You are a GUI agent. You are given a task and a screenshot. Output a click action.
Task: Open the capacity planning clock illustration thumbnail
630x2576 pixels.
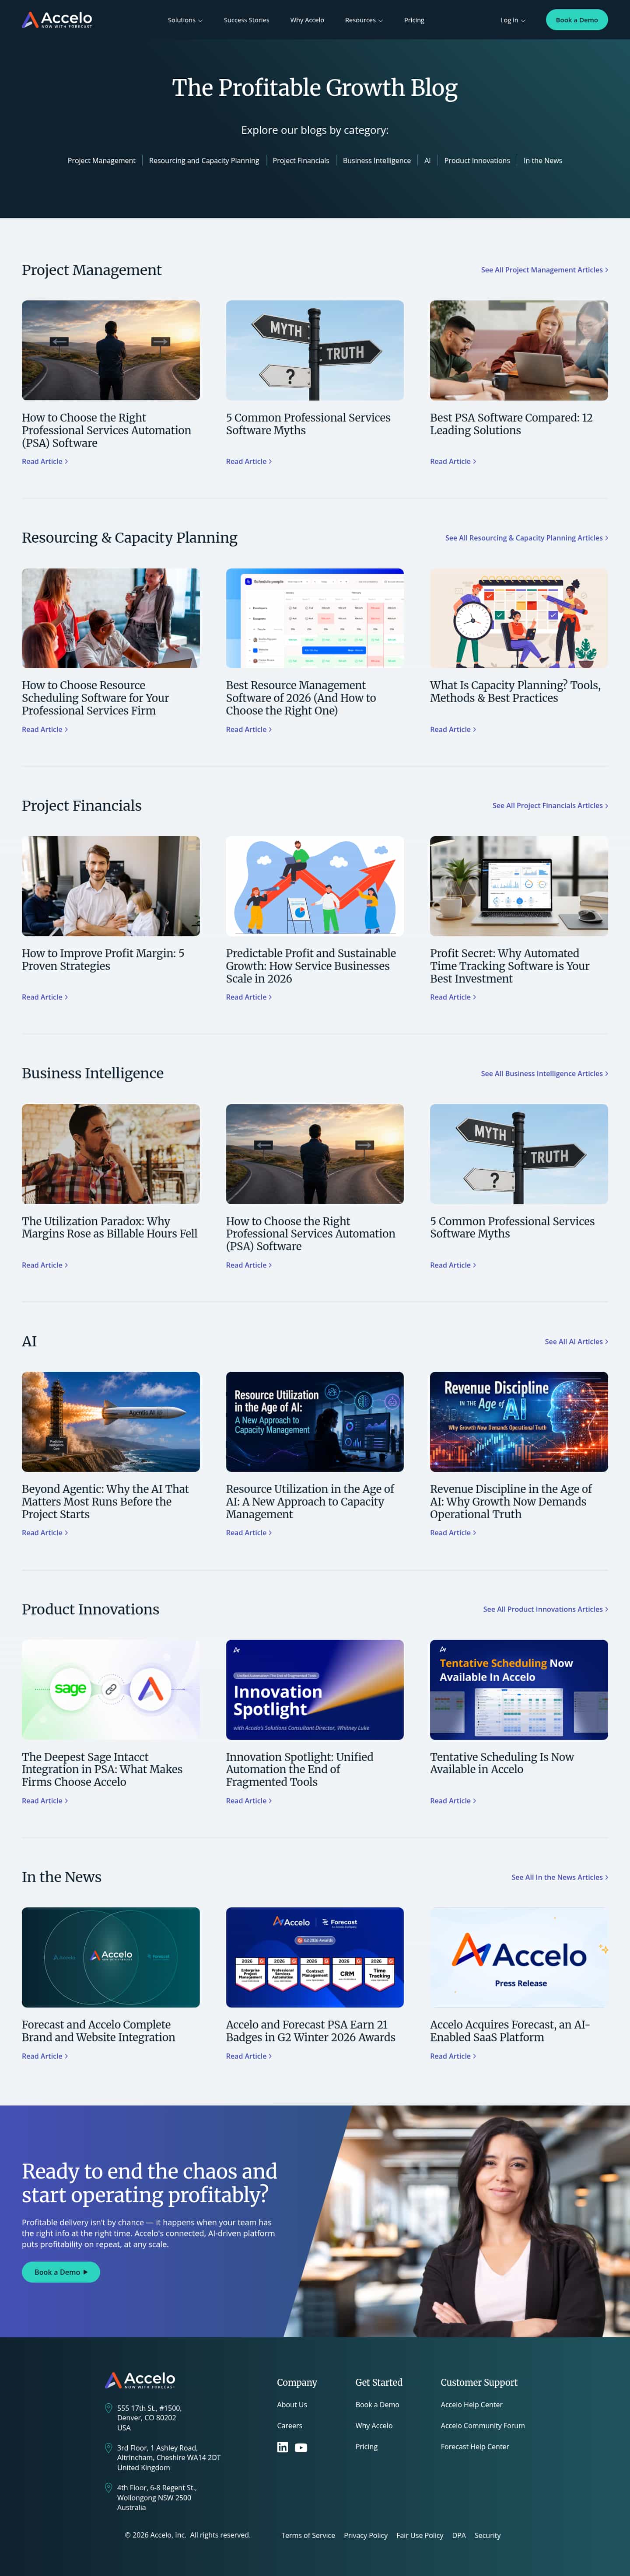(x=519, y=618)
